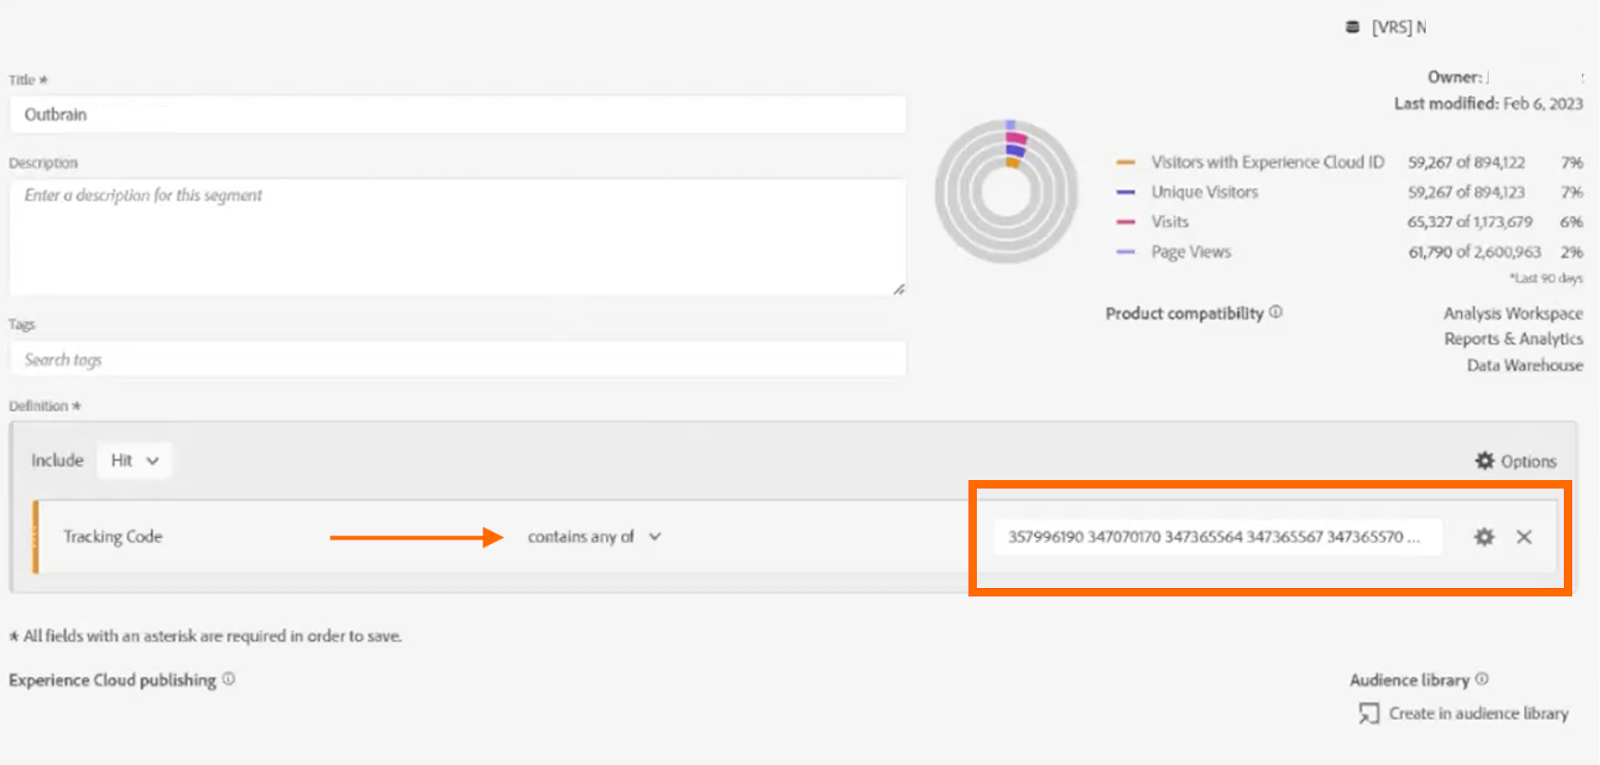Grab the orange Tracking Code drag handle
1600x765 pixels.
(36, 537)
